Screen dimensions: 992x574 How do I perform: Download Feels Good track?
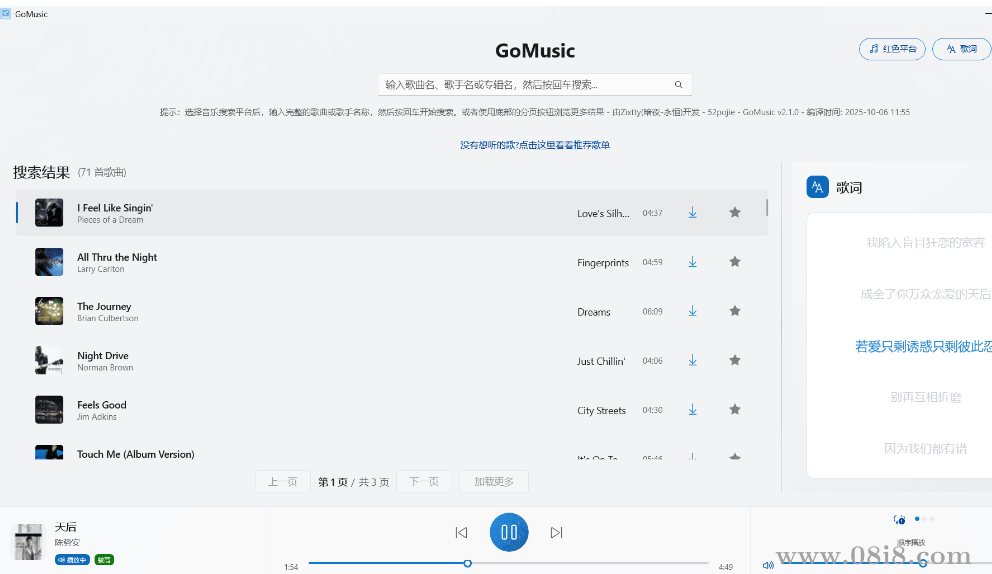pos(693,410)
